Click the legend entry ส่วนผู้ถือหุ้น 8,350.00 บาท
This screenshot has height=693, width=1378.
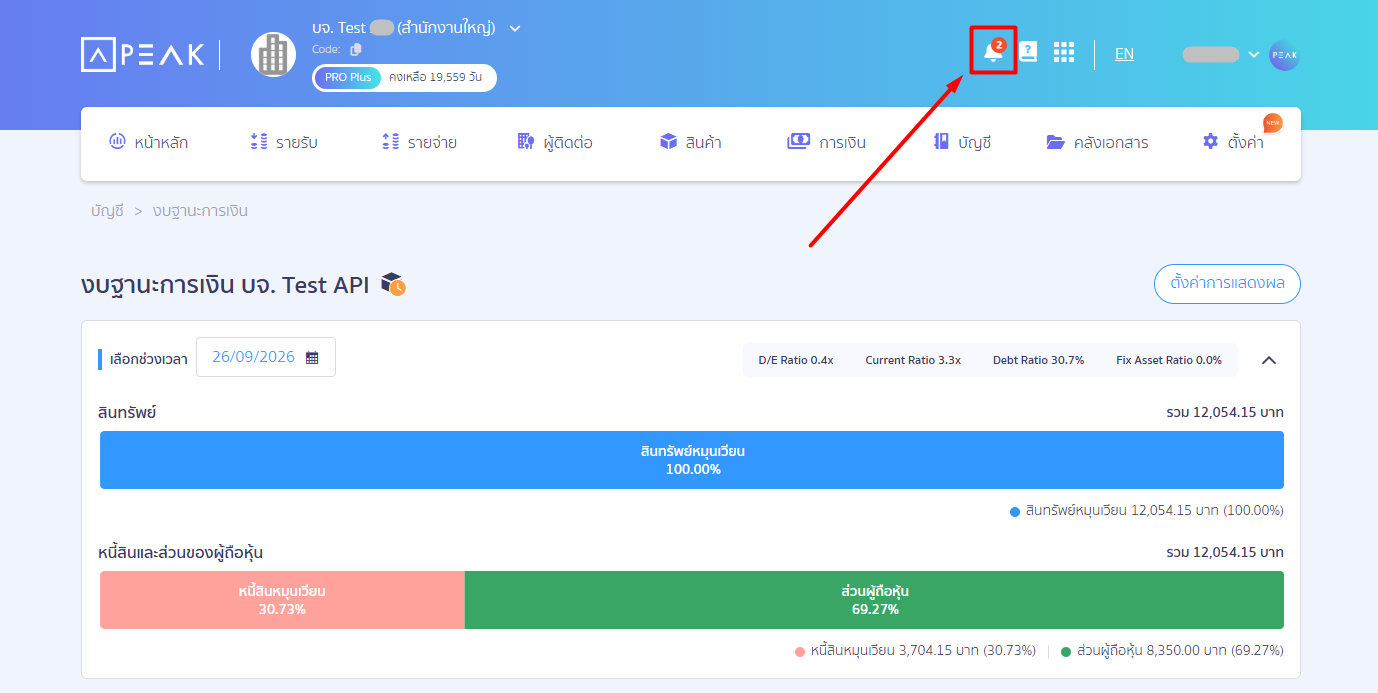1172,651
